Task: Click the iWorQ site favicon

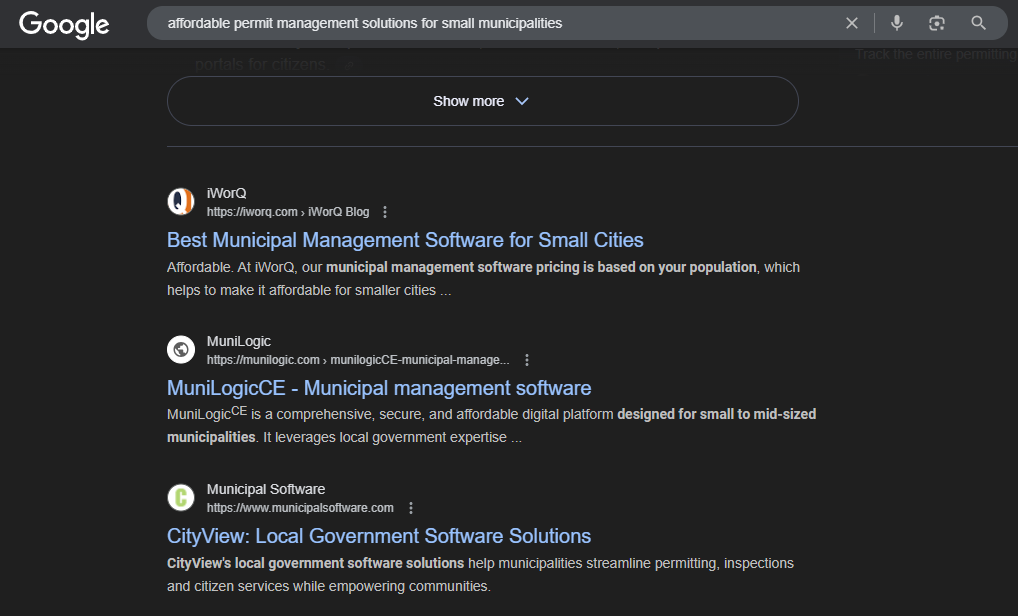Action: 181,202
